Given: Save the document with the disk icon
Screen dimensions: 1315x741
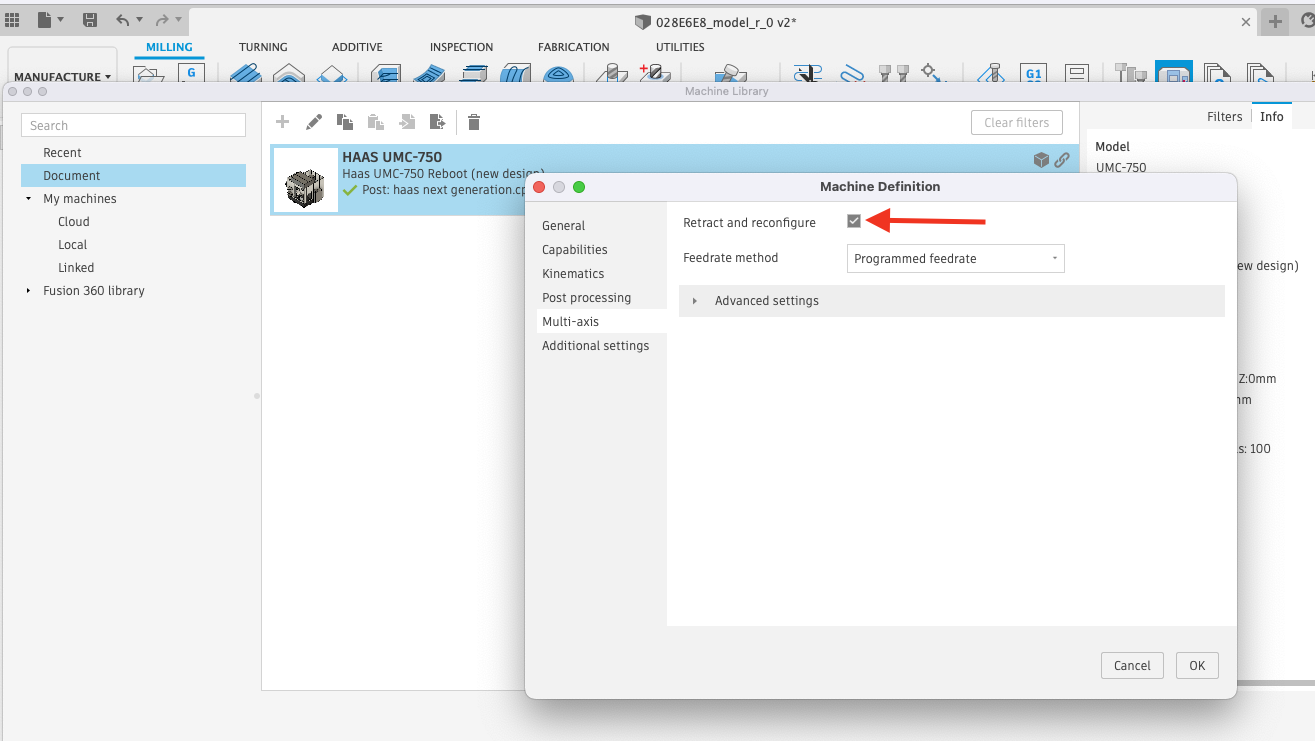Looking at the screenshot, I should [90, 20].
